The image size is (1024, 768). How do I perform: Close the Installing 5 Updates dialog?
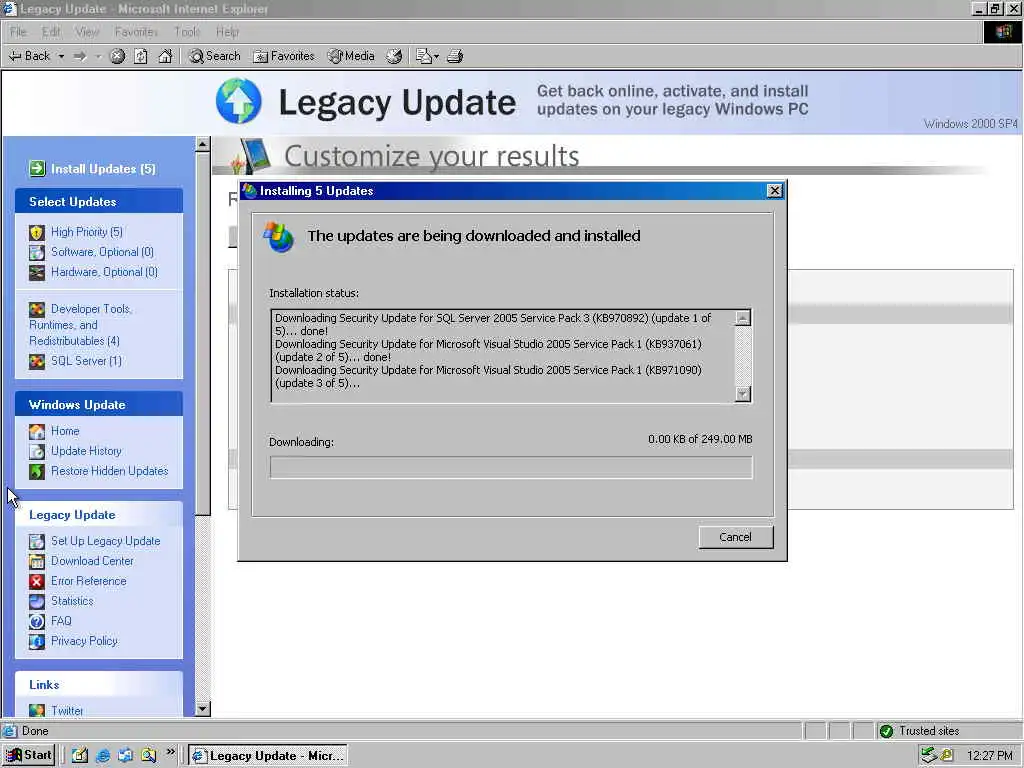[775, 191]
